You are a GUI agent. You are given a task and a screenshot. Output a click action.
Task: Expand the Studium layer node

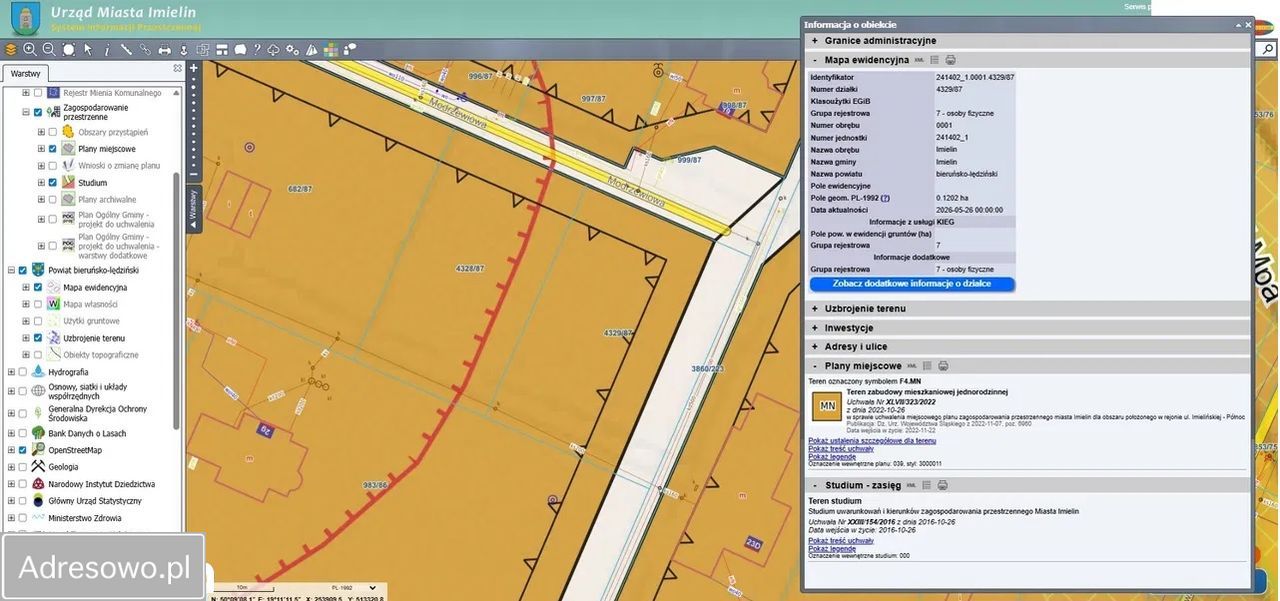coord(41,183)
